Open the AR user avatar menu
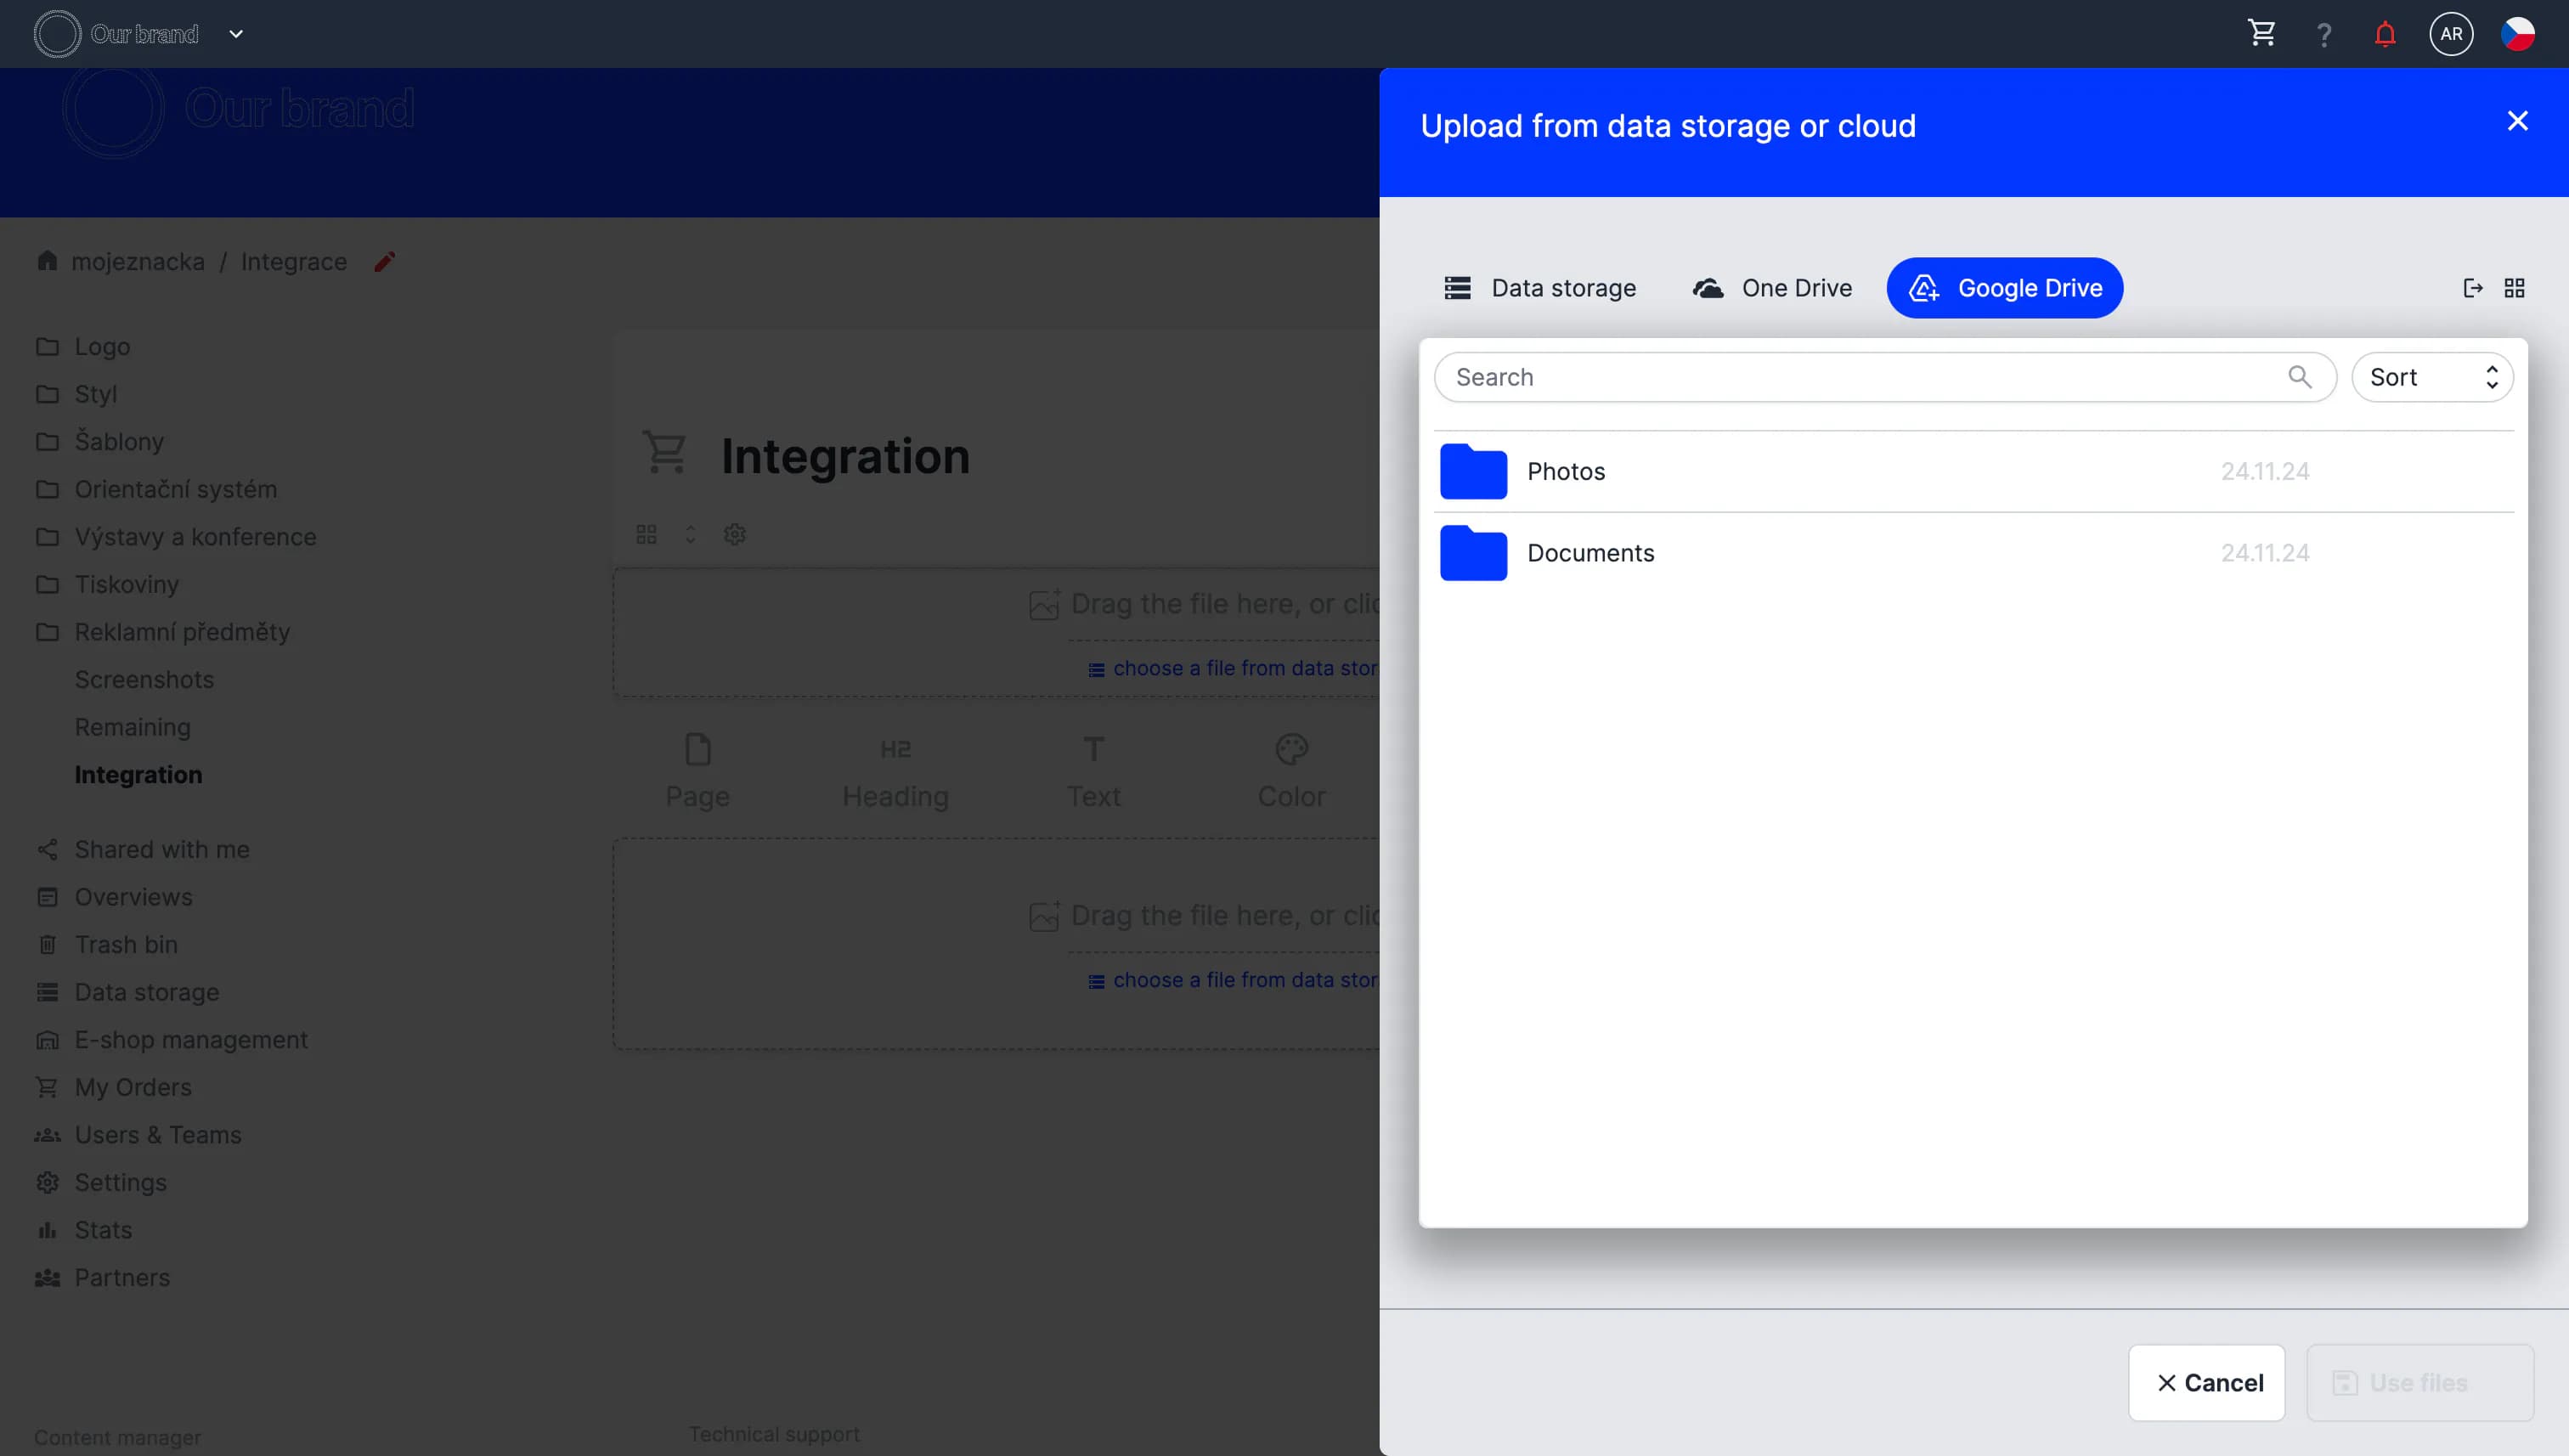The width and height of the screenshot is (2569, 1456). tap(2450, 34)
